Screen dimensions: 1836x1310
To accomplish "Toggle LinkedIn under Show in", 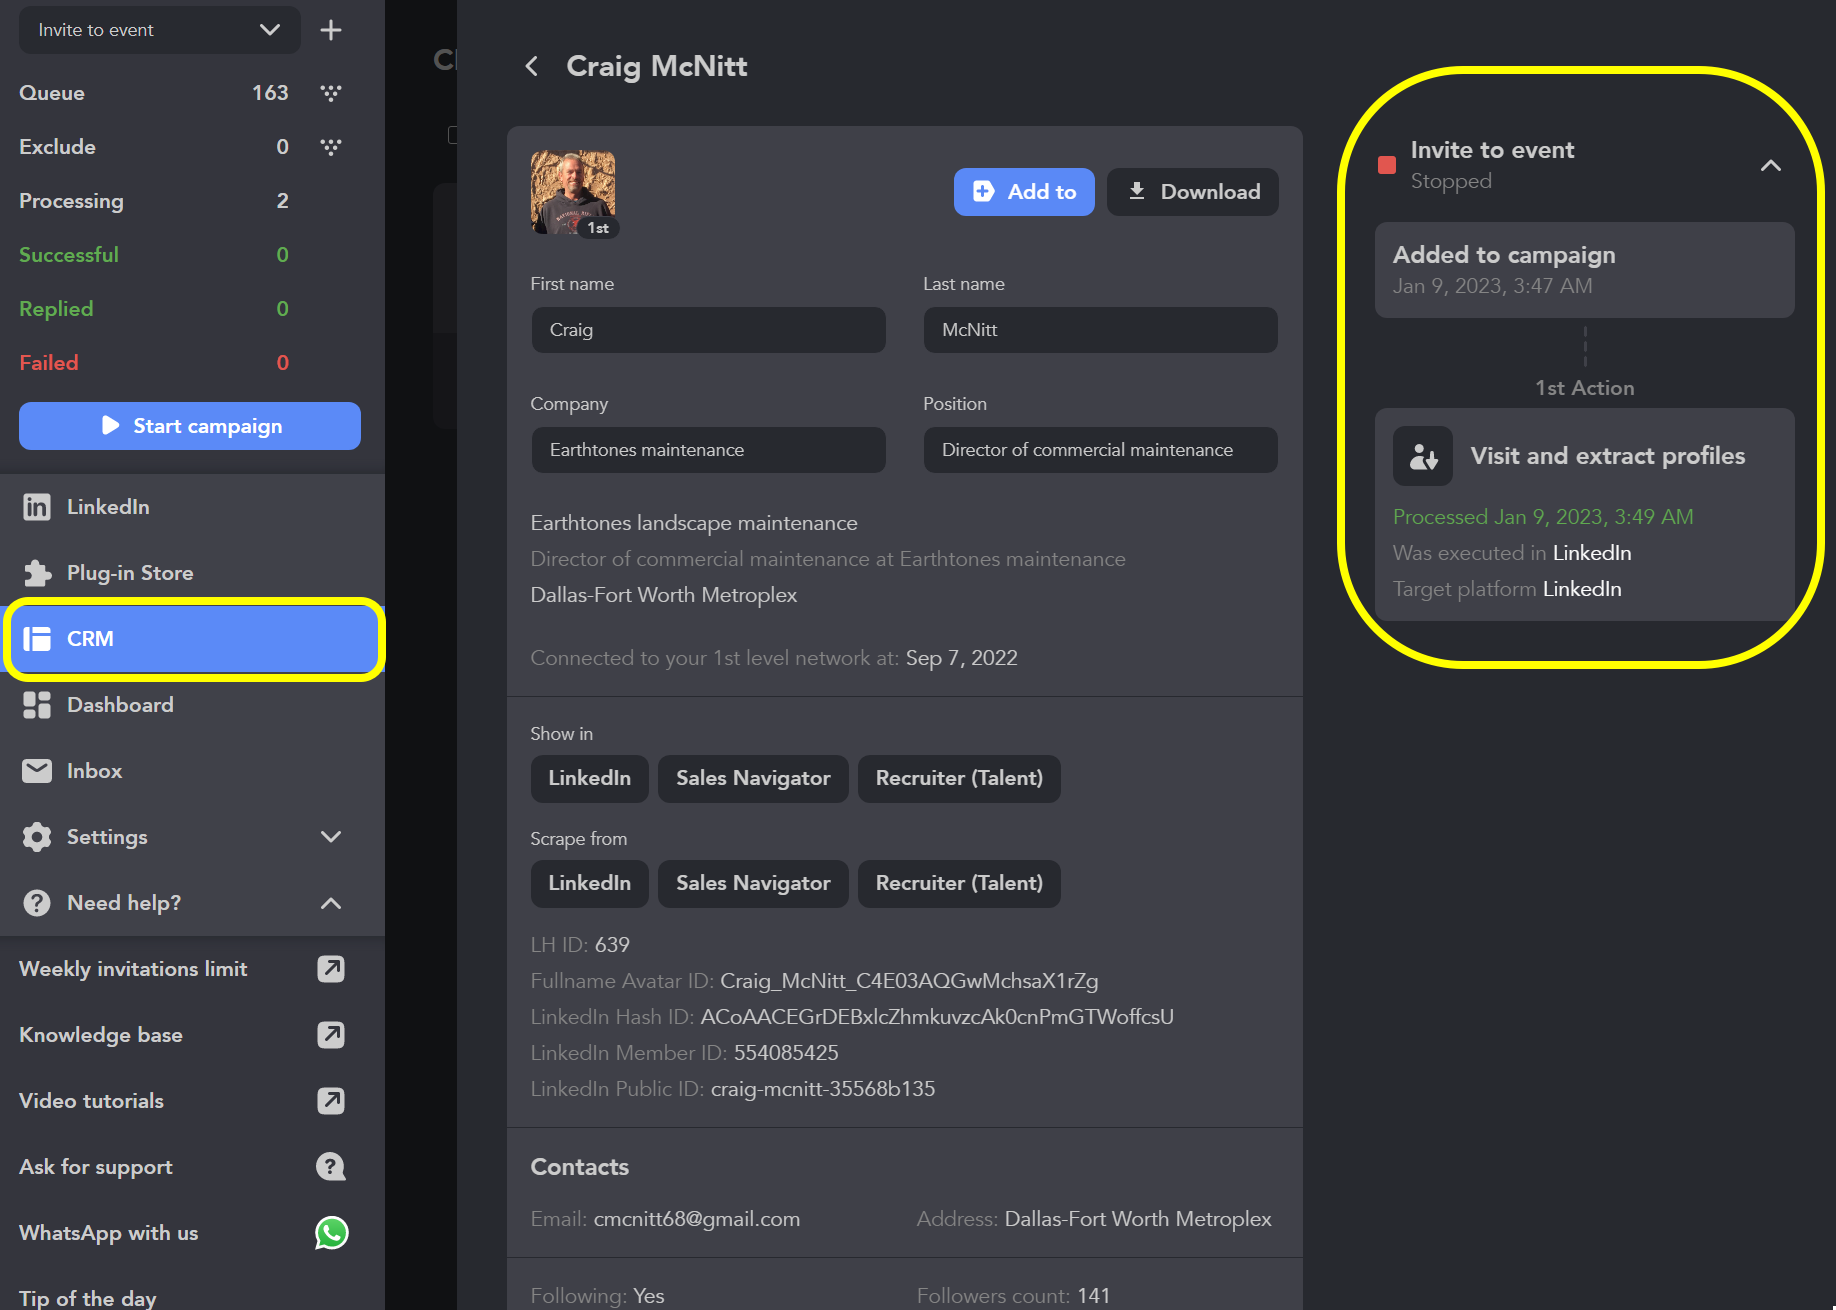I will click(589, 779).
